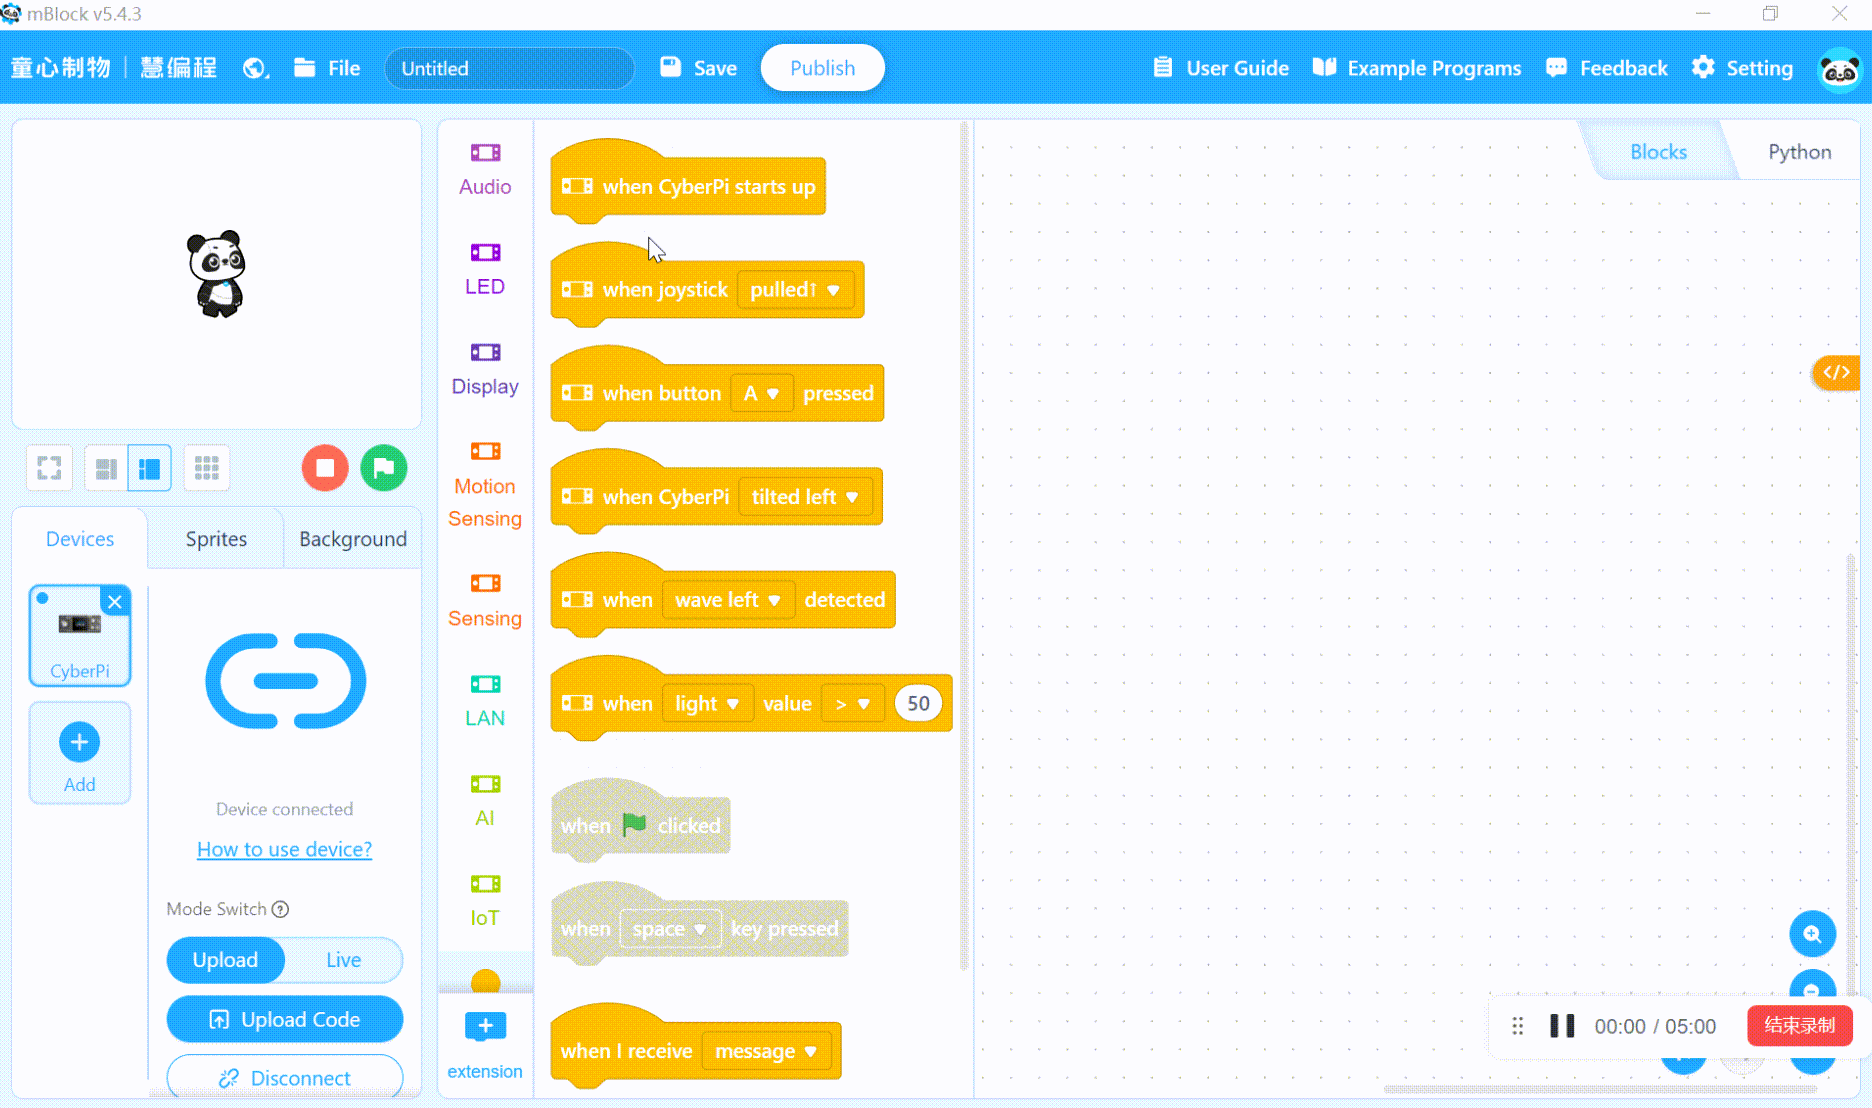1872x1108 pixels.
Task: Enter full-screen stage mode
Action: [x=49, y=468]
